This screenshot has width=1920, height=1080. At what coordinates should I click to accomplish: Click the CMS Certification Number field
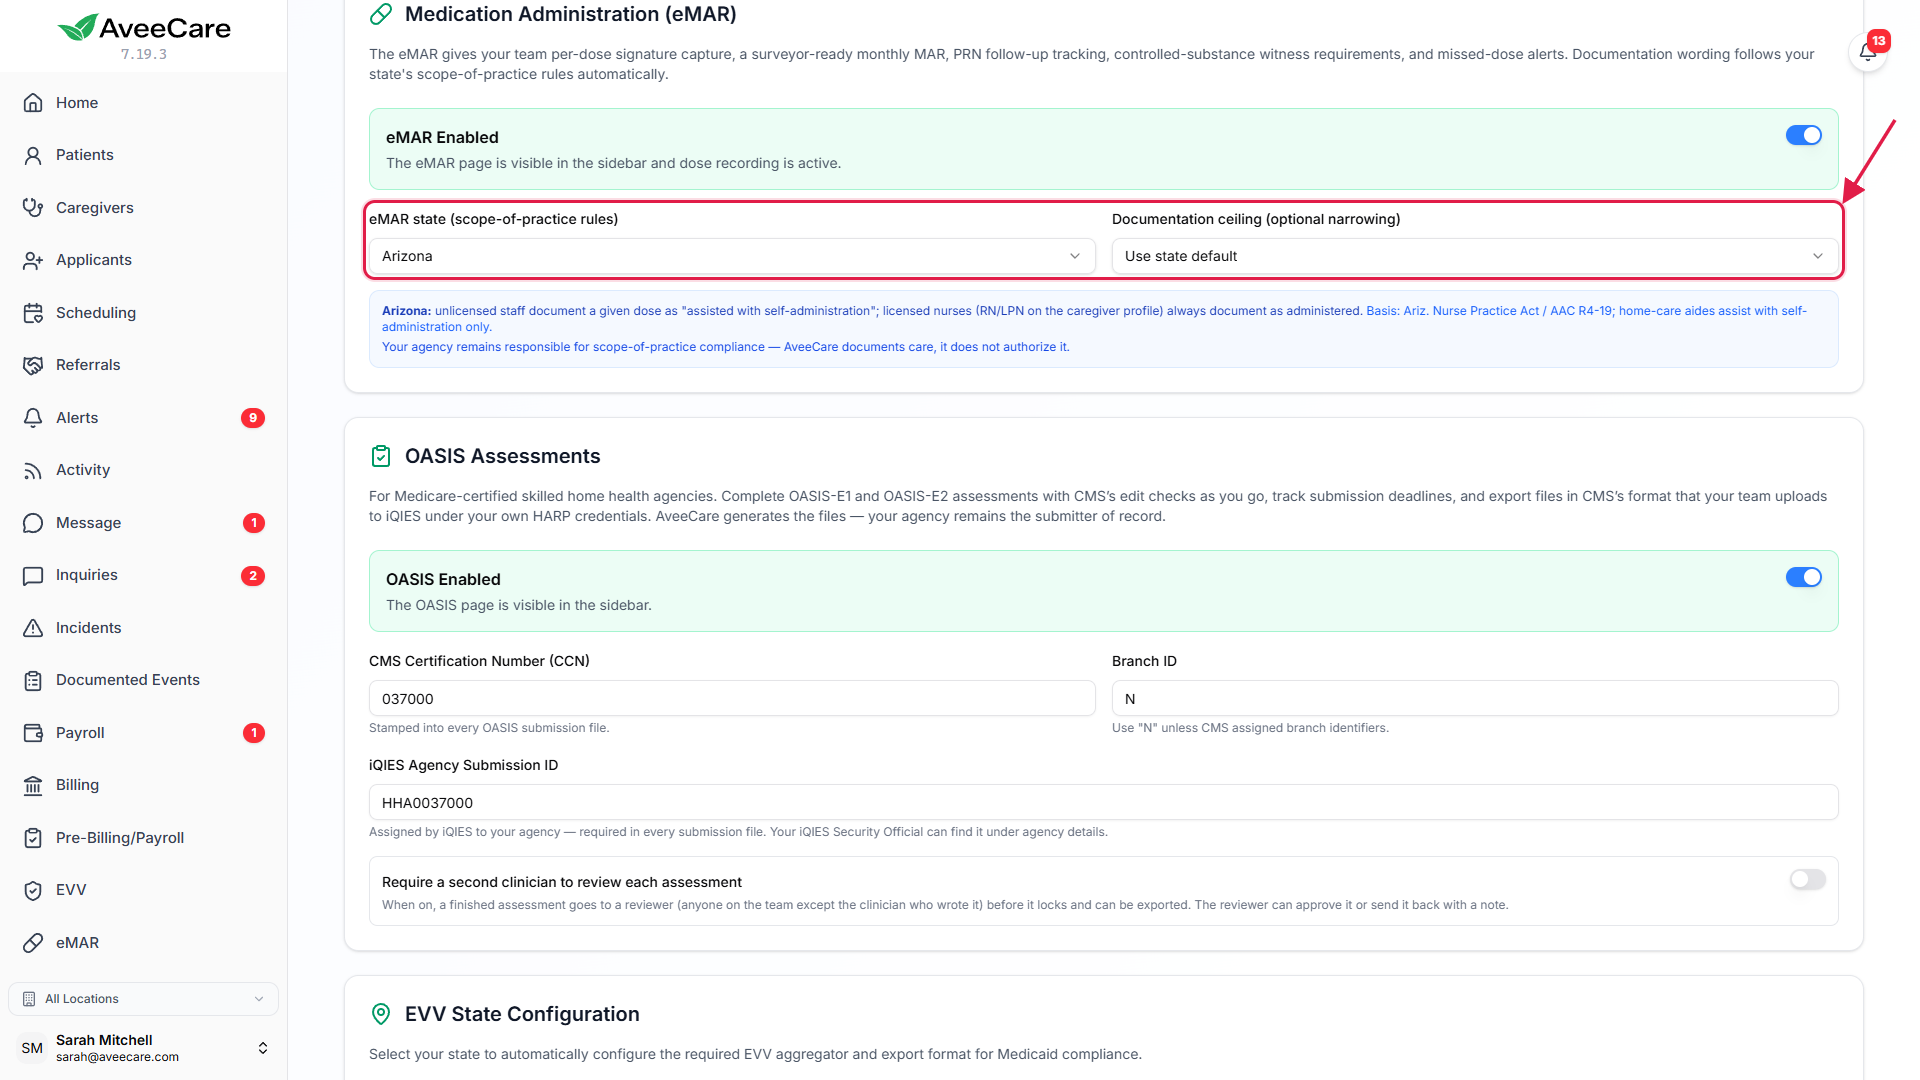[732, 698]
